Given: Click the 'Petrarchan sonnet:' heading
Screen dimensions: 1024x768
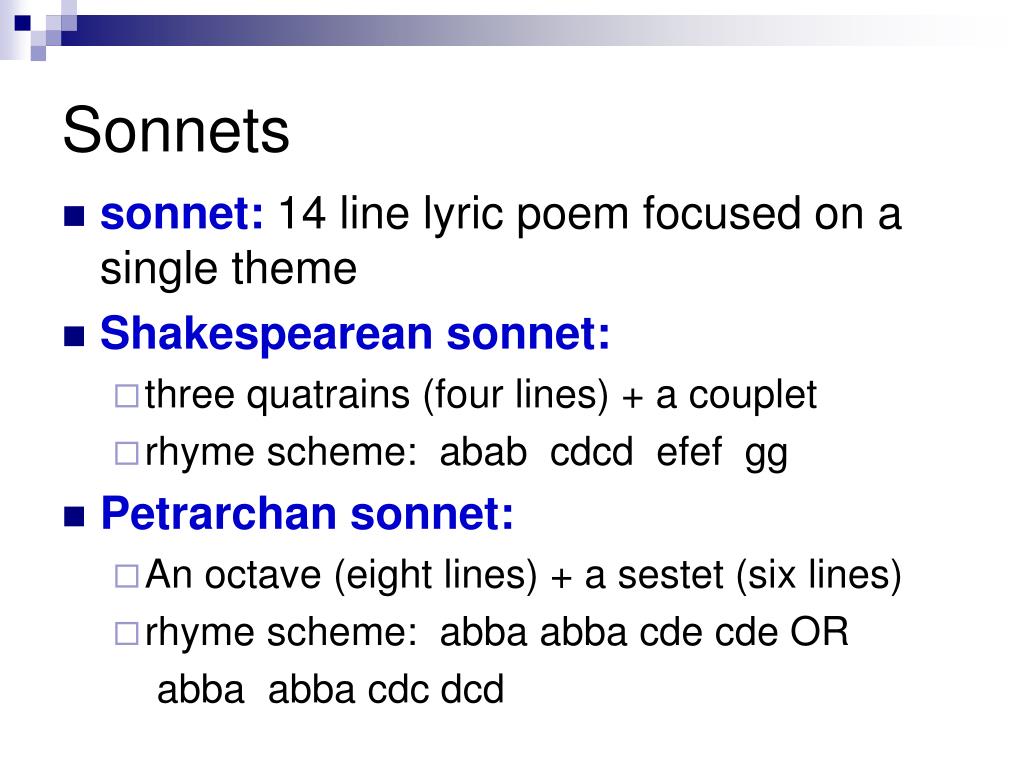Looking at the screenshot, I should [x=307, y=514].
